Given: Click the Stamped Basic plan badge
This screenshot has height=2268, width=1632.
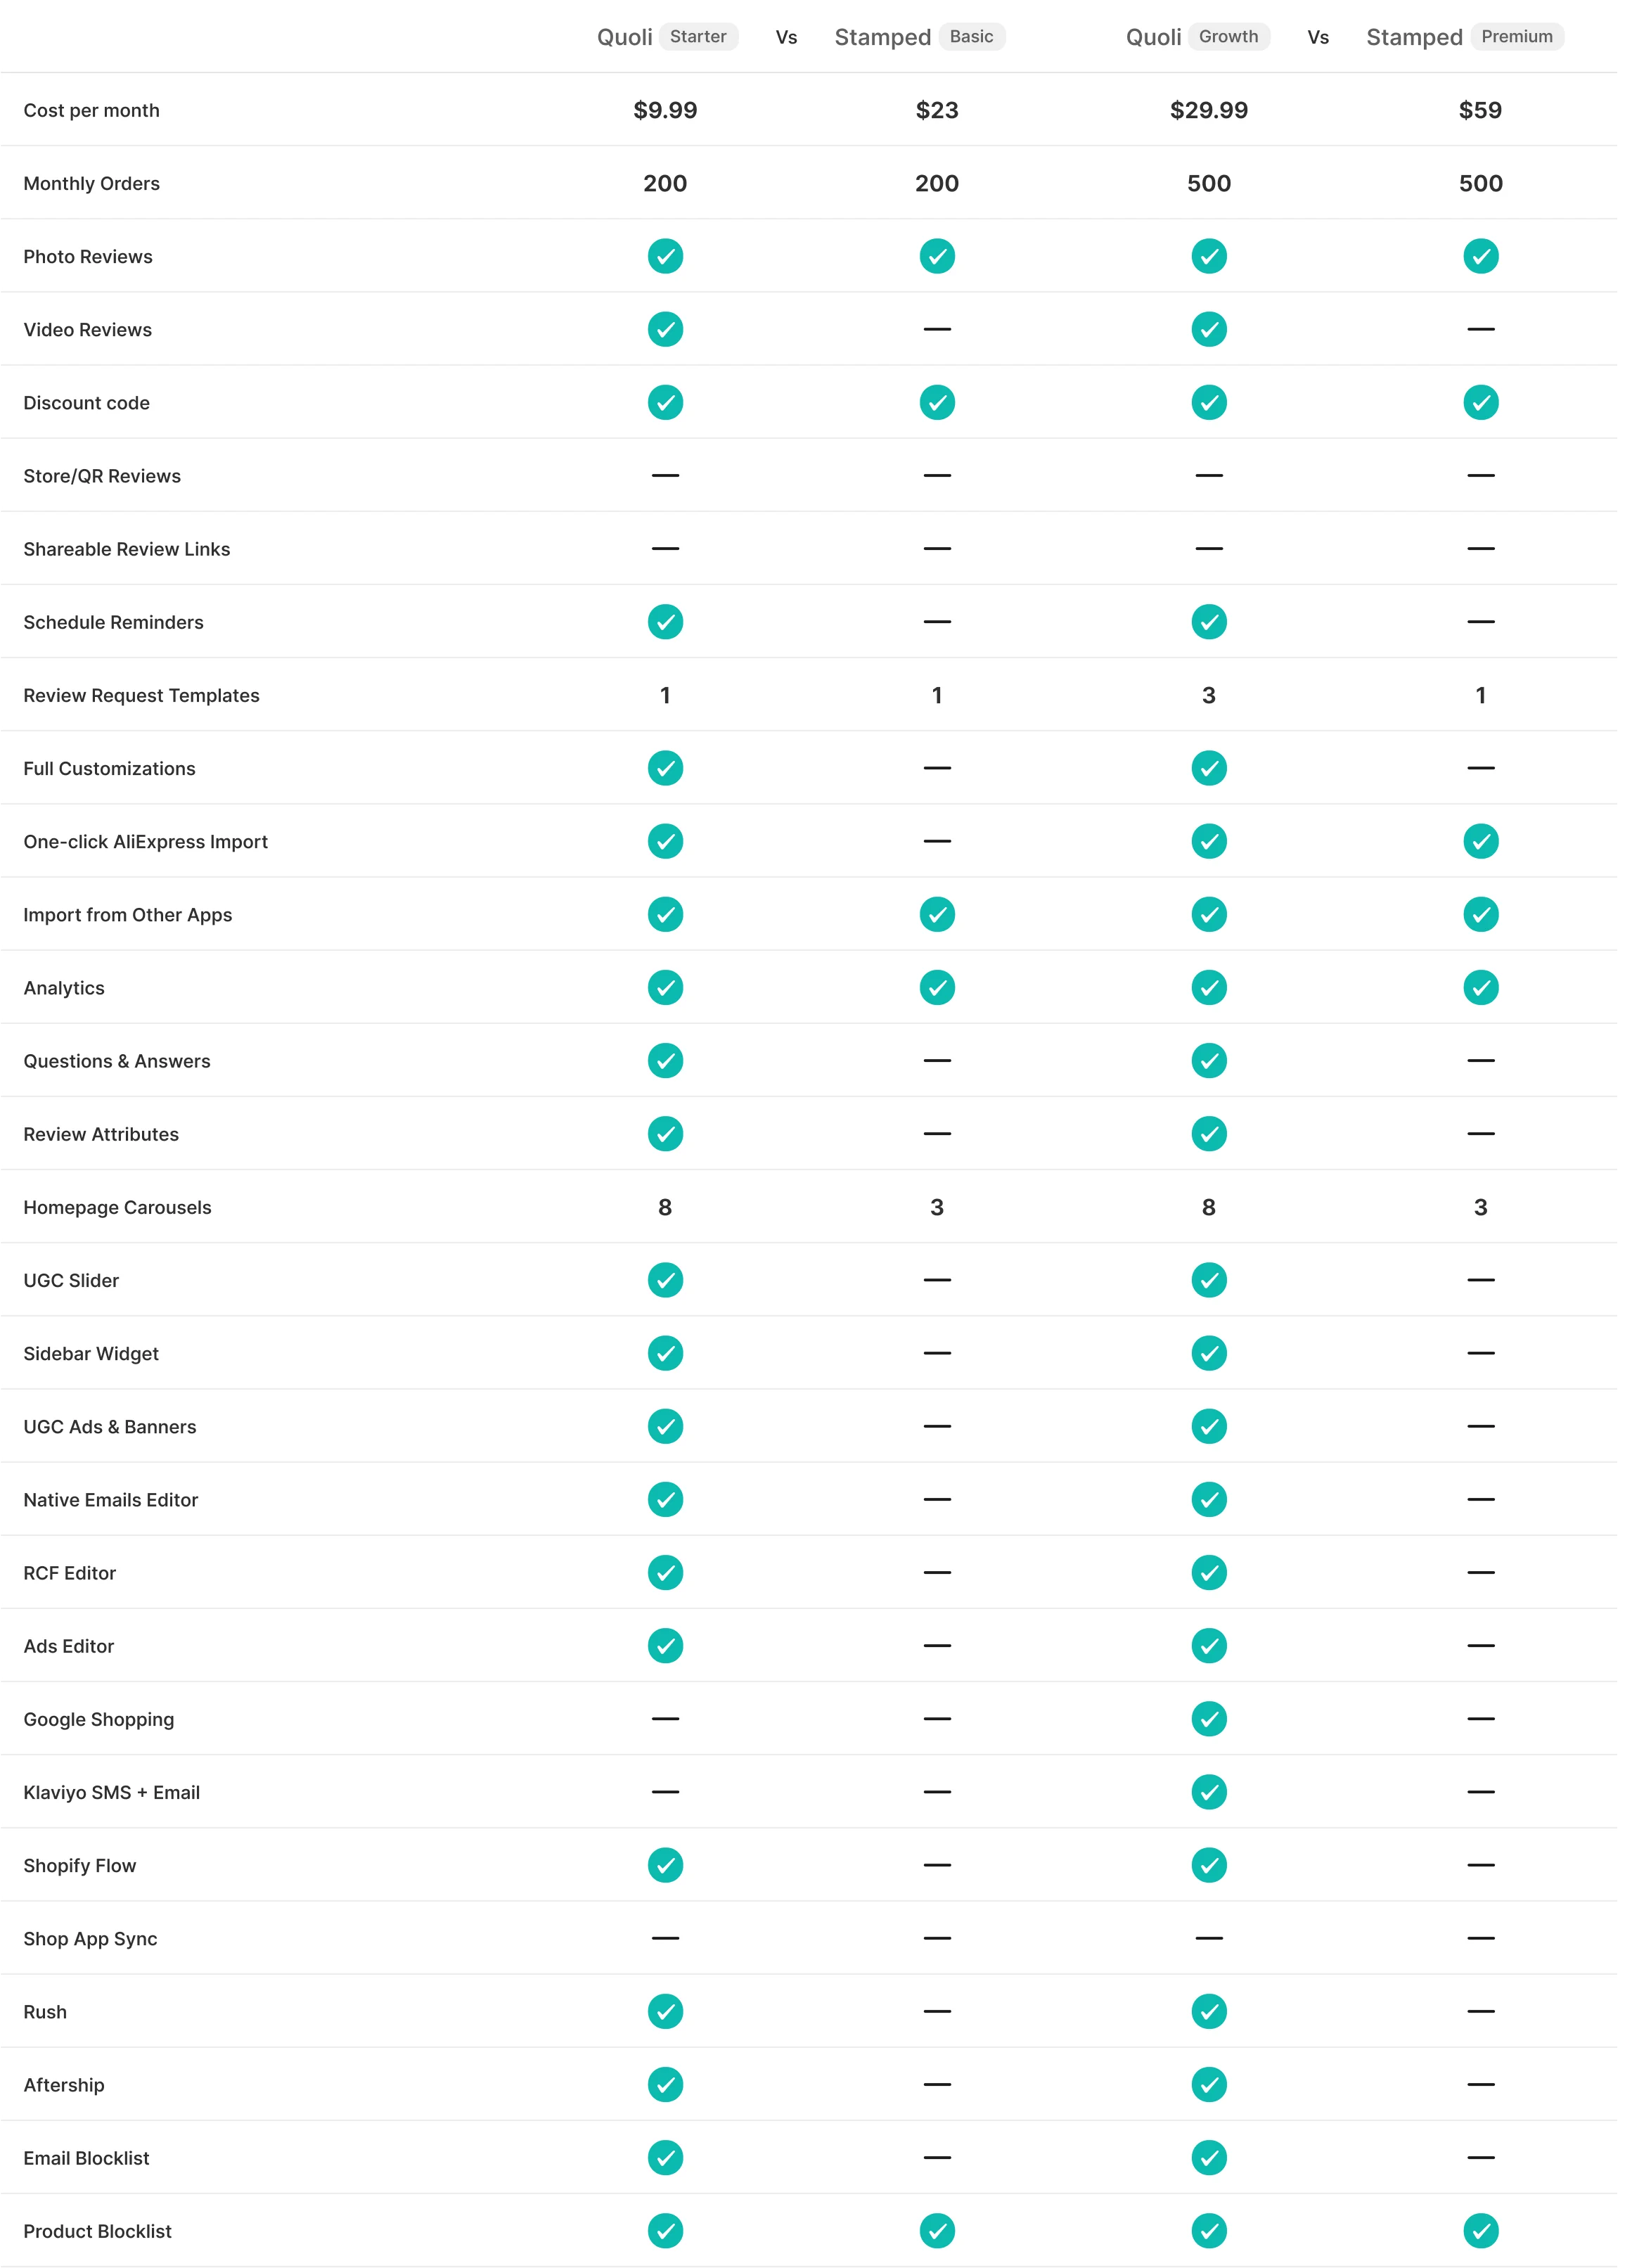Looking at the screenshot, I should pos(971,37).
